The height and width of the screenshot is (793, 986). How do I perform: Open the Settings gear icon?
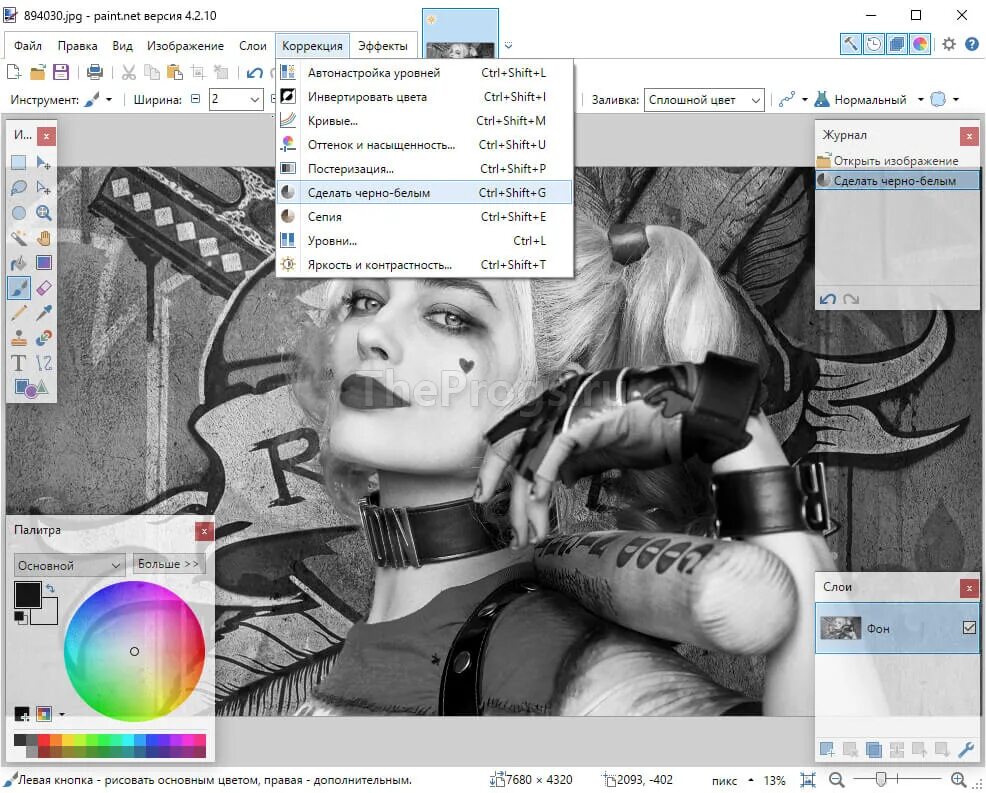coord(949,44)
